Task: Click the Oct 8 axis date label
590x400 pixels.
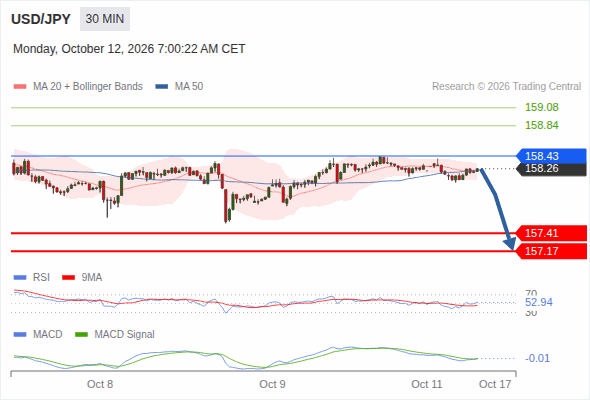Action: pyautogui.click(x=100, y=384)
